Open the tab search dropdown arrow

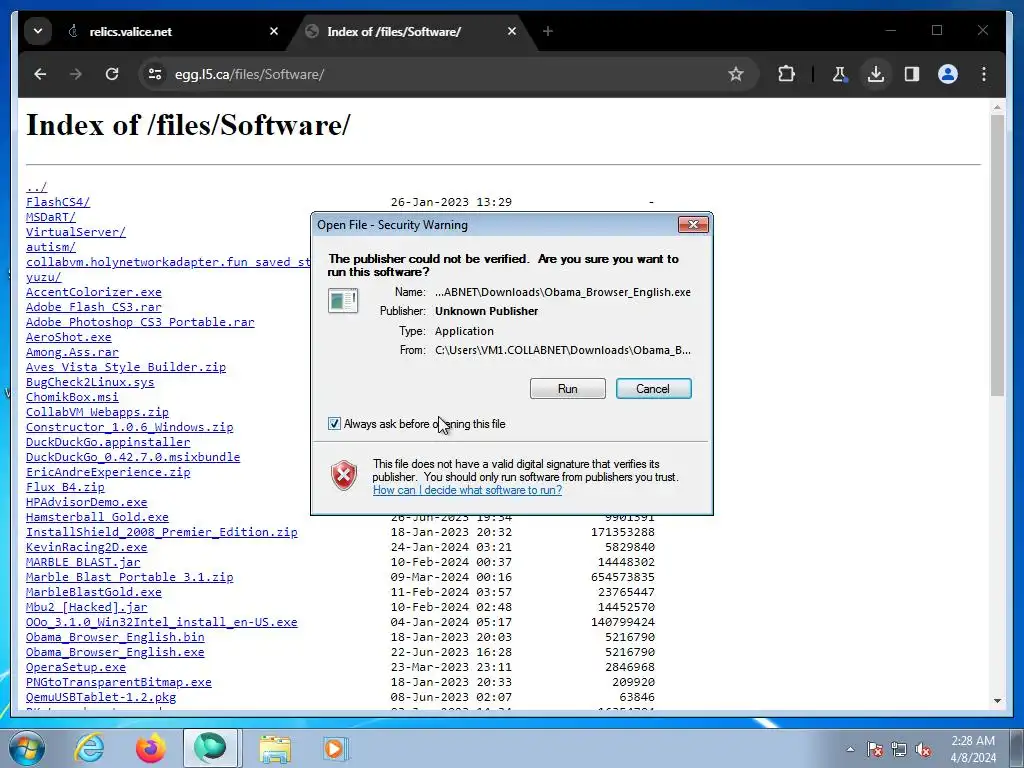pos(38,31)
